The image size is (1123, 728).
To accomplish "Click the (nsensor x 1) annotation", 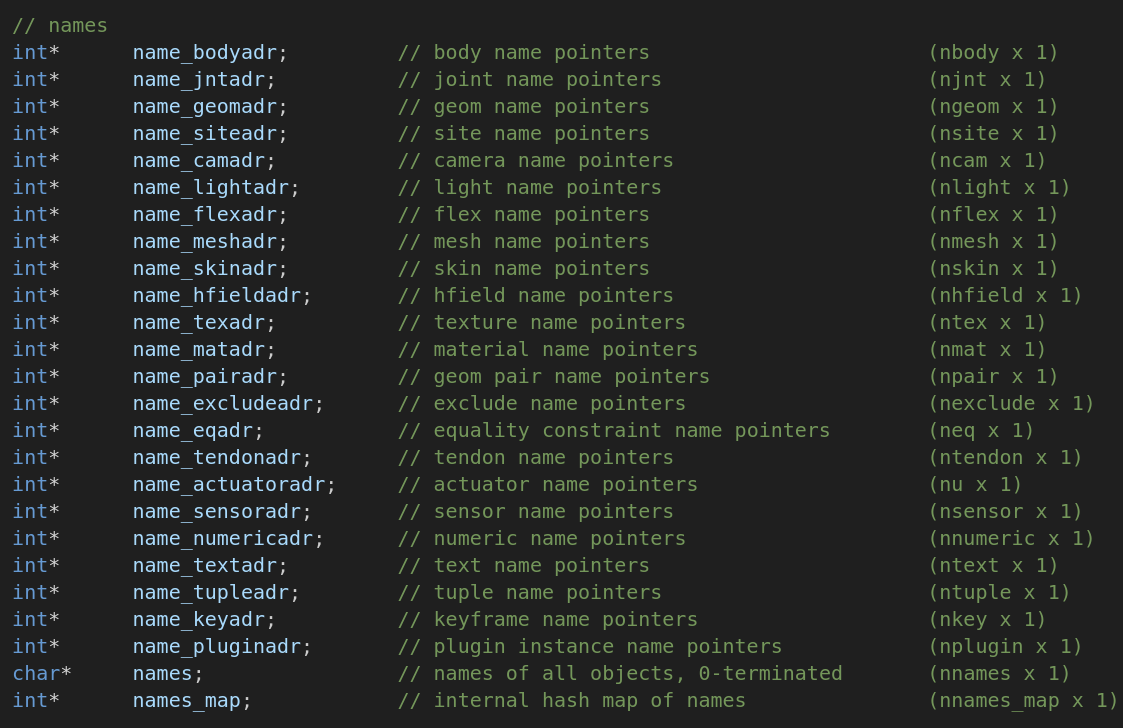I will click(x=1005, y=511).
